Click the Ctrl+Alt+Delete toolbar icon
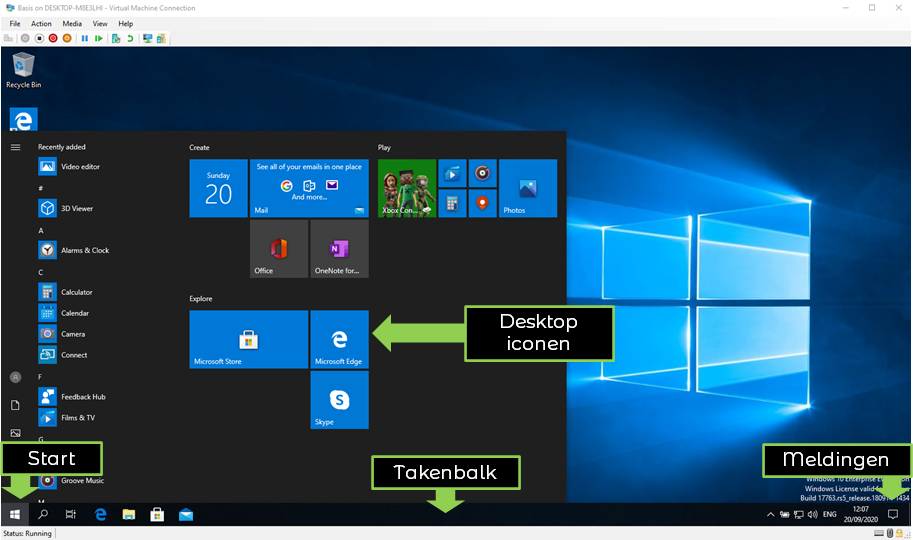The height and width of the screenshot is (540, 913). 8,38
